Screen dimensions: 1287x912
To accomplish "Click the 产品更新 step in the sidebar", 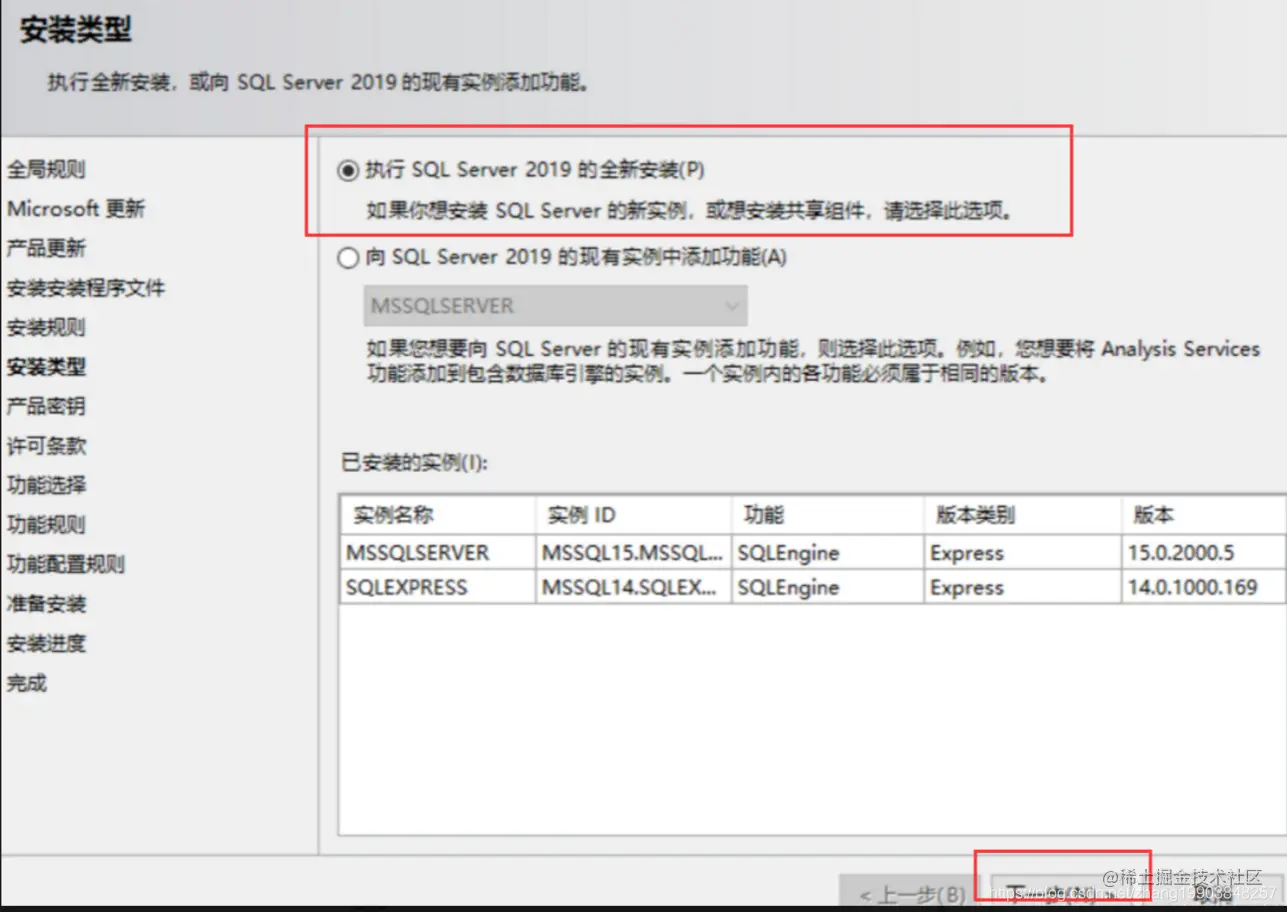I will (x=46, y=248).
